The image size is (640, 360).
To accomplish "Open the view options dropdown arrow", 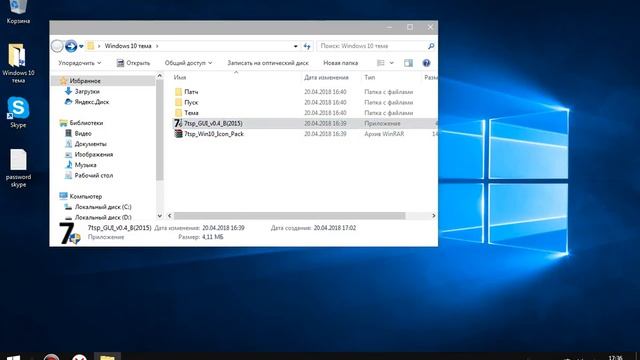I will (391, 63).
